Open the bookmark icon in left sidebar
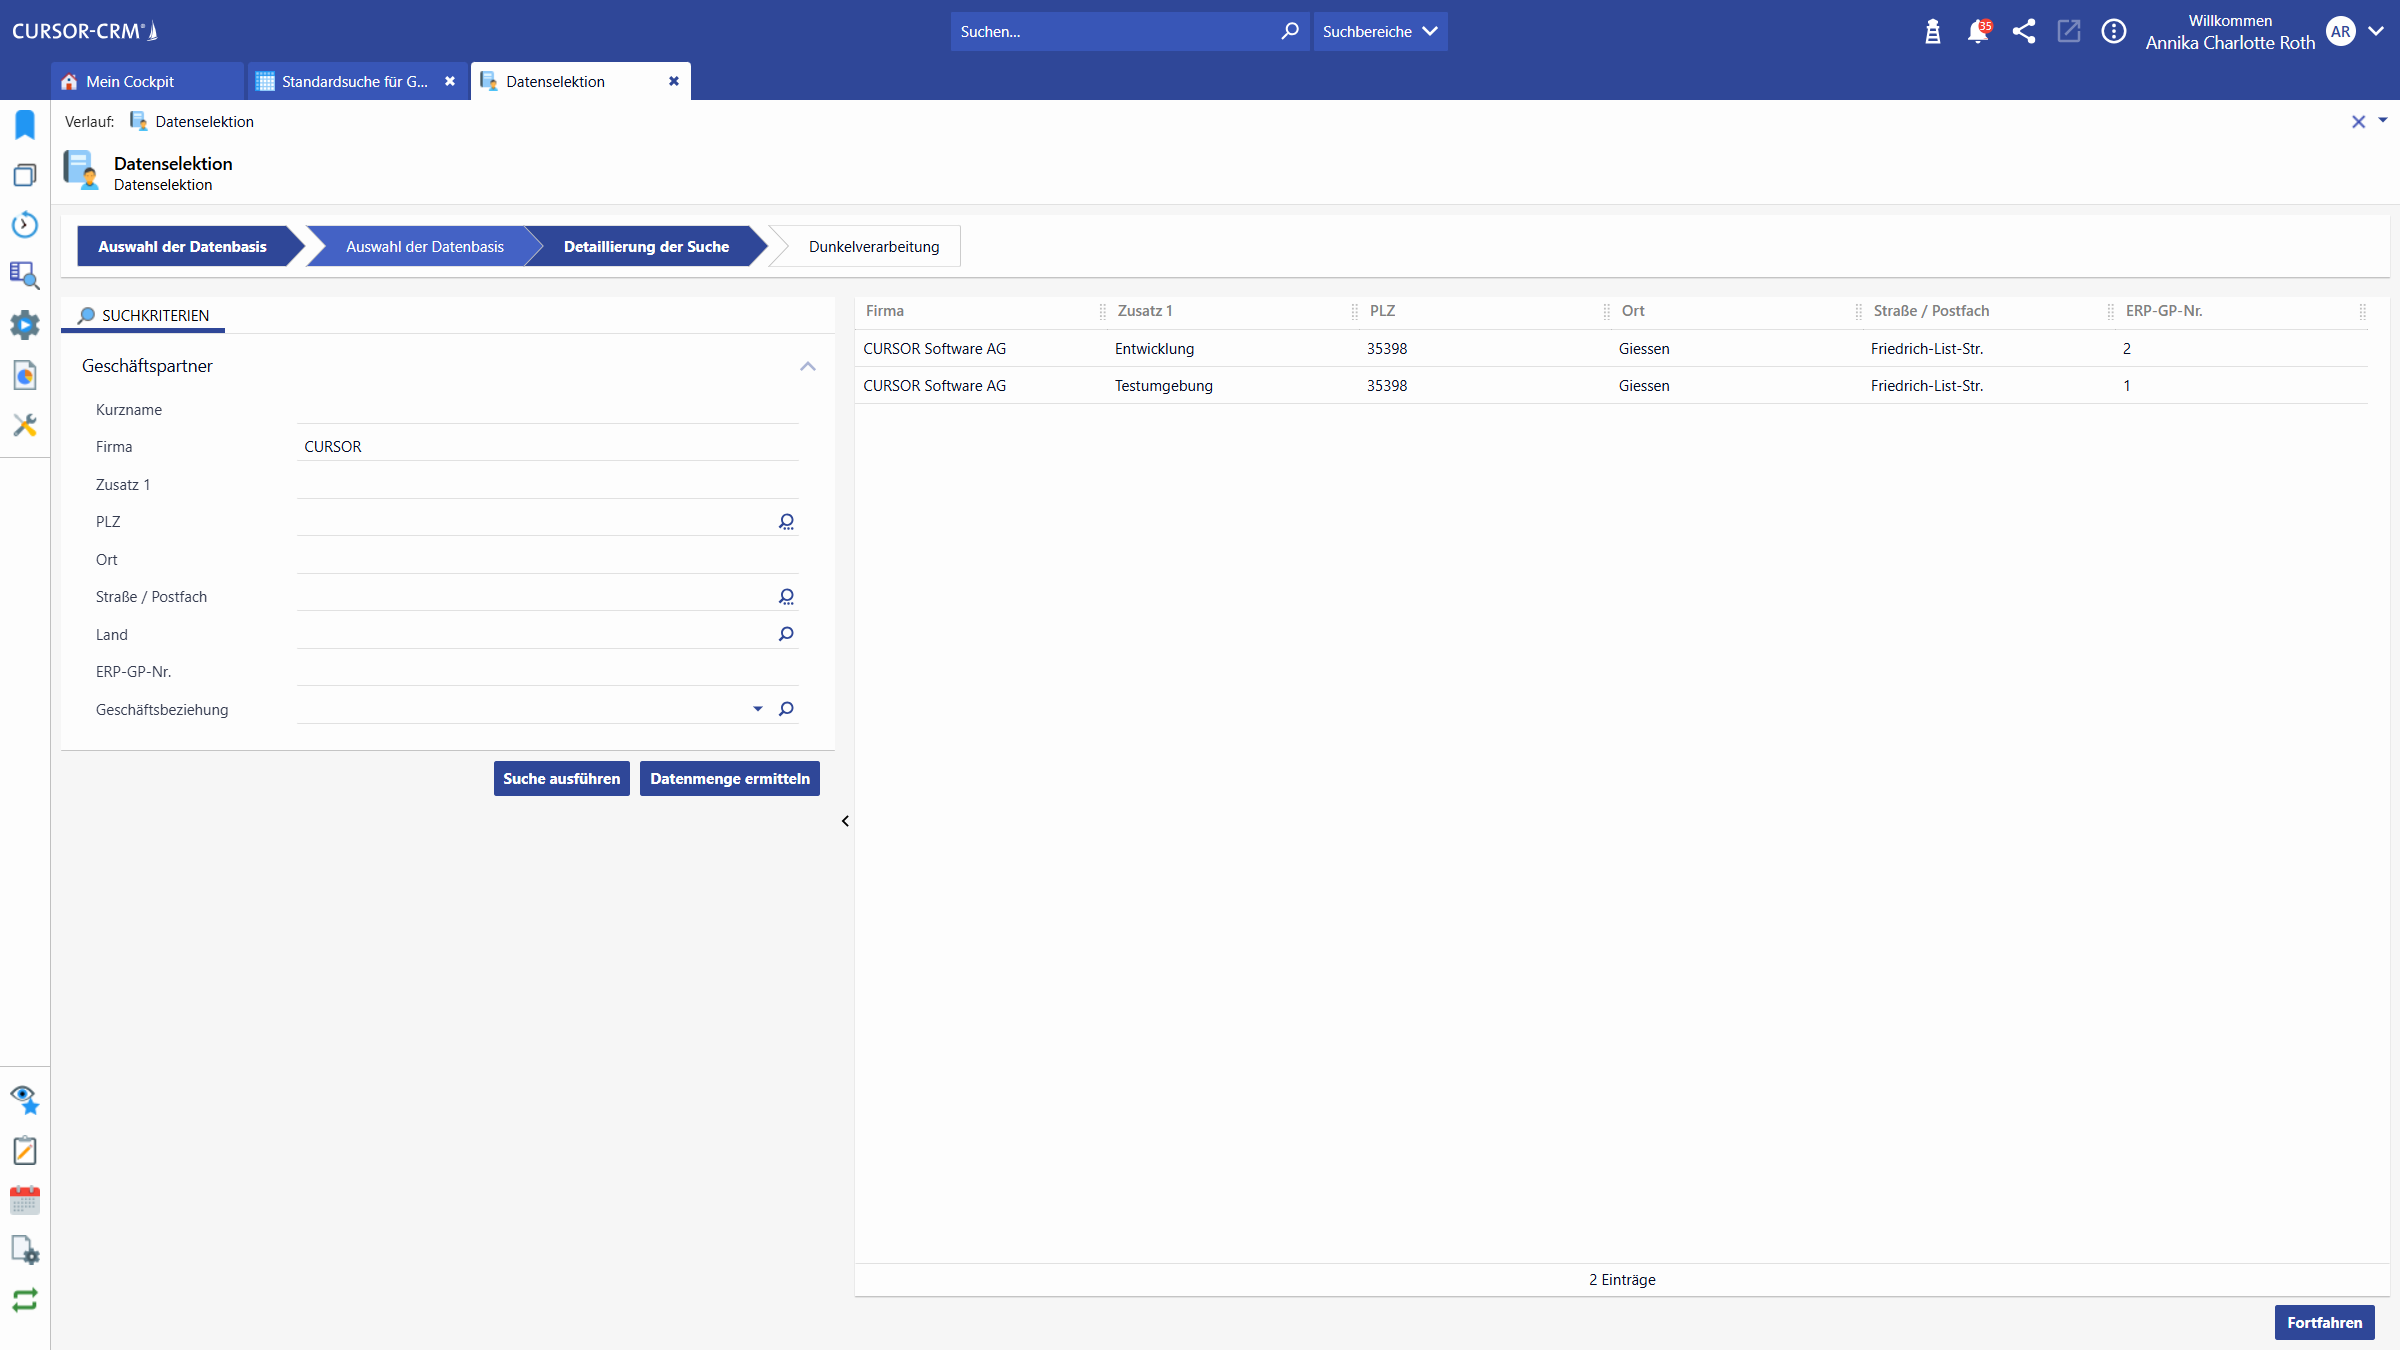Screen dimensions: 2400x1350 tap(25, 125)
